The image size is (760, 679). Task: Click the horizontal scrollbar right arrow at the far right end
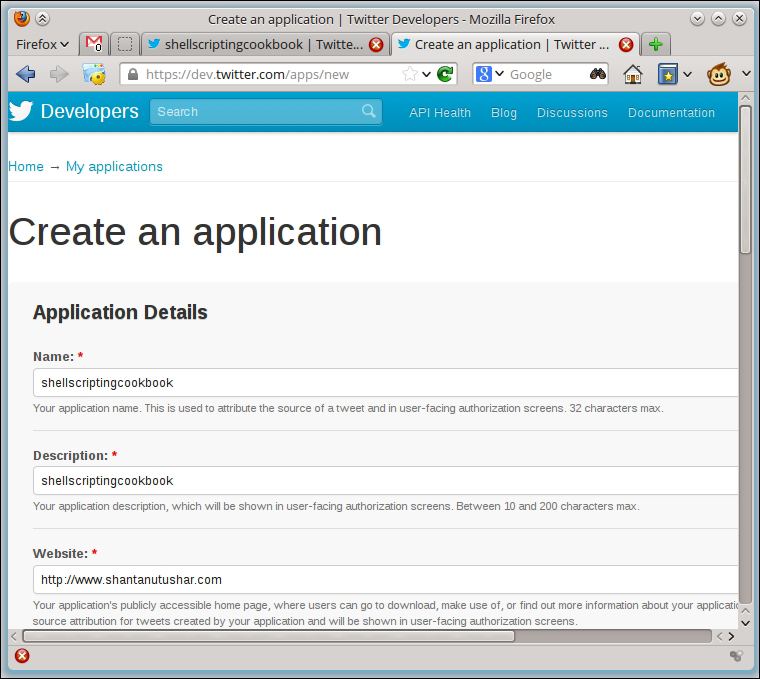[x=731, y=636]
